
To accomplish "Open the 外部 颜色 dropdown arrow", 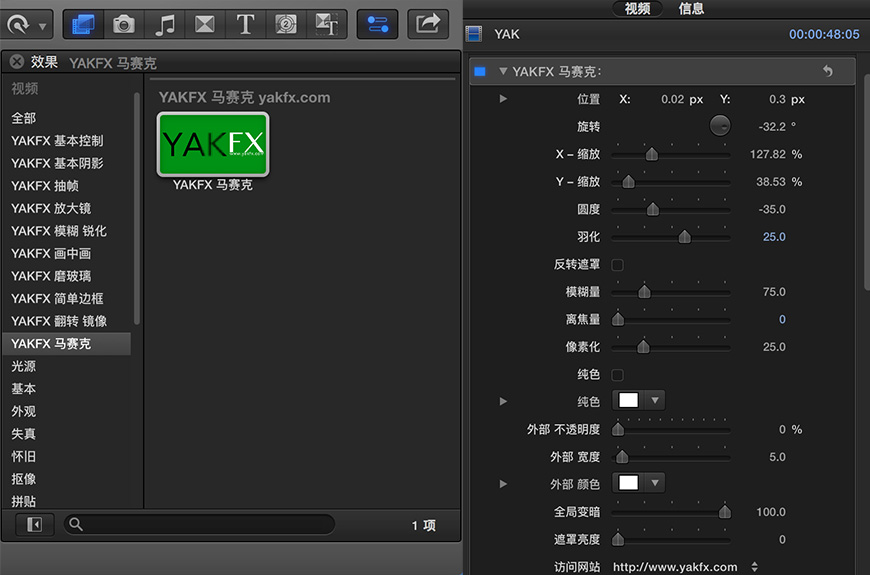I will coord(655,483).
